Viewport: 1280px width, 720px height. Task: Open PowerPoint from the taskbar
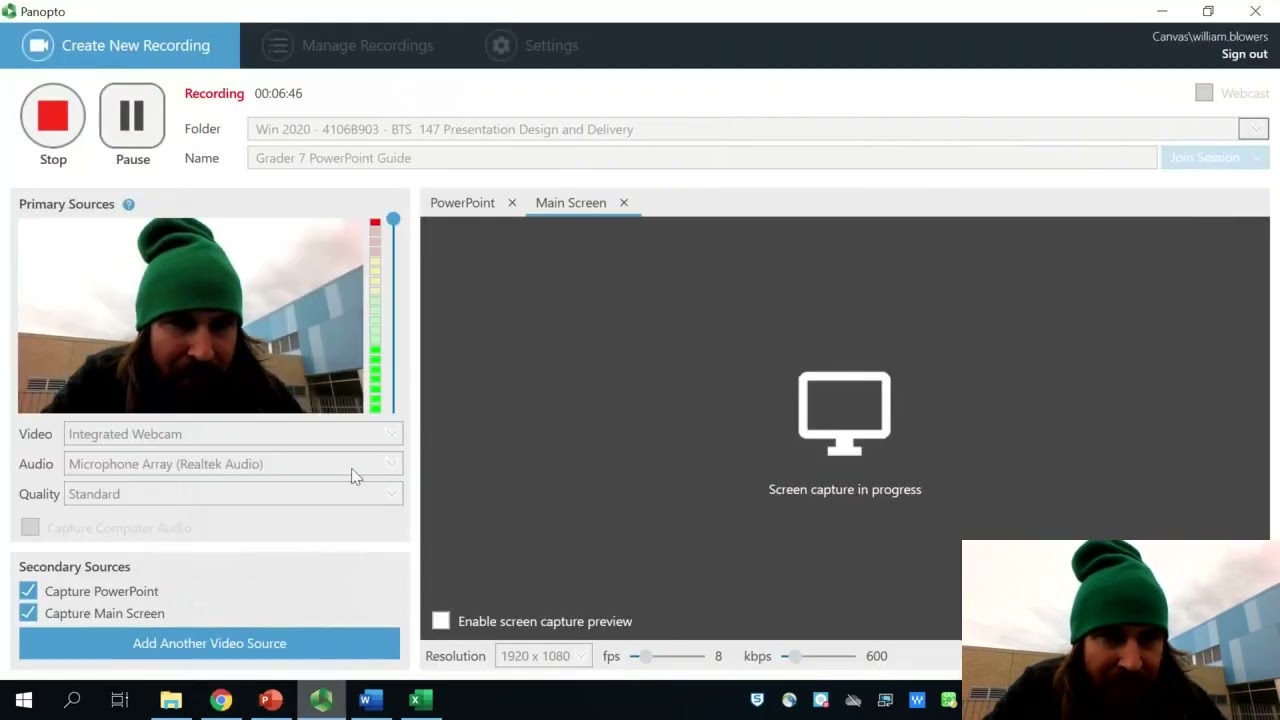coord(271,700)
